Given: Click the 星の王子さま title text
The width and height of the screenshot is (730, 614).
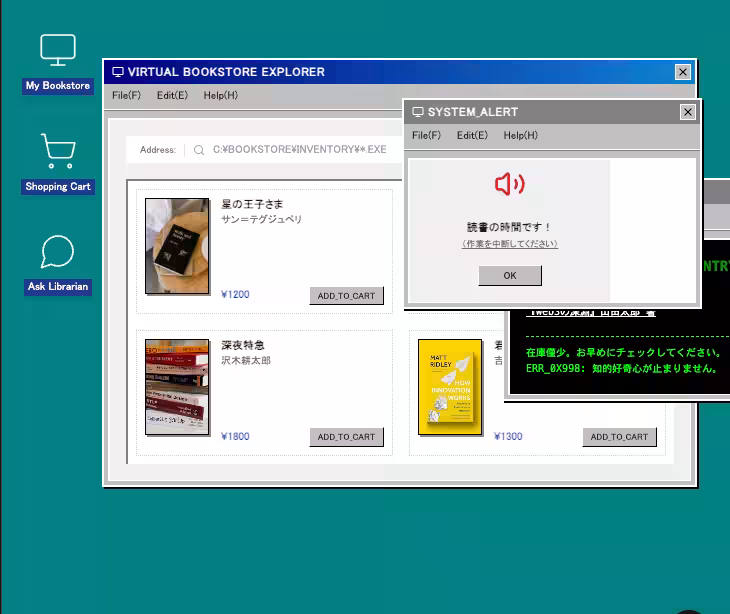Looking at the screenshot, I should tap(252, 204).
